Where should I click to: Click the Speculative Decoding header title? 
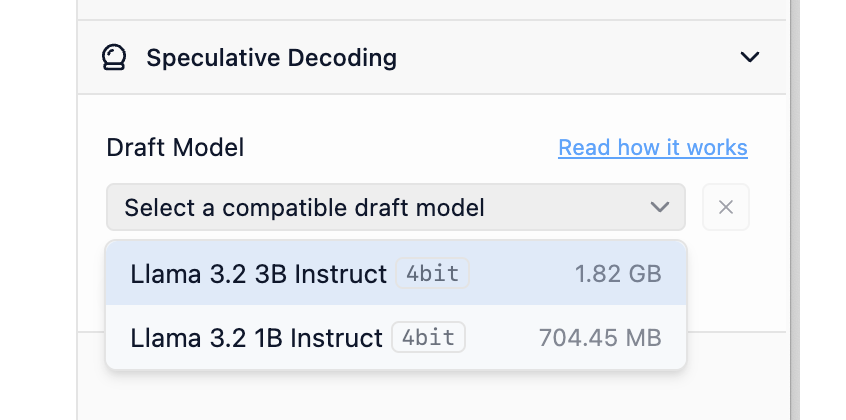coord(271,58)
